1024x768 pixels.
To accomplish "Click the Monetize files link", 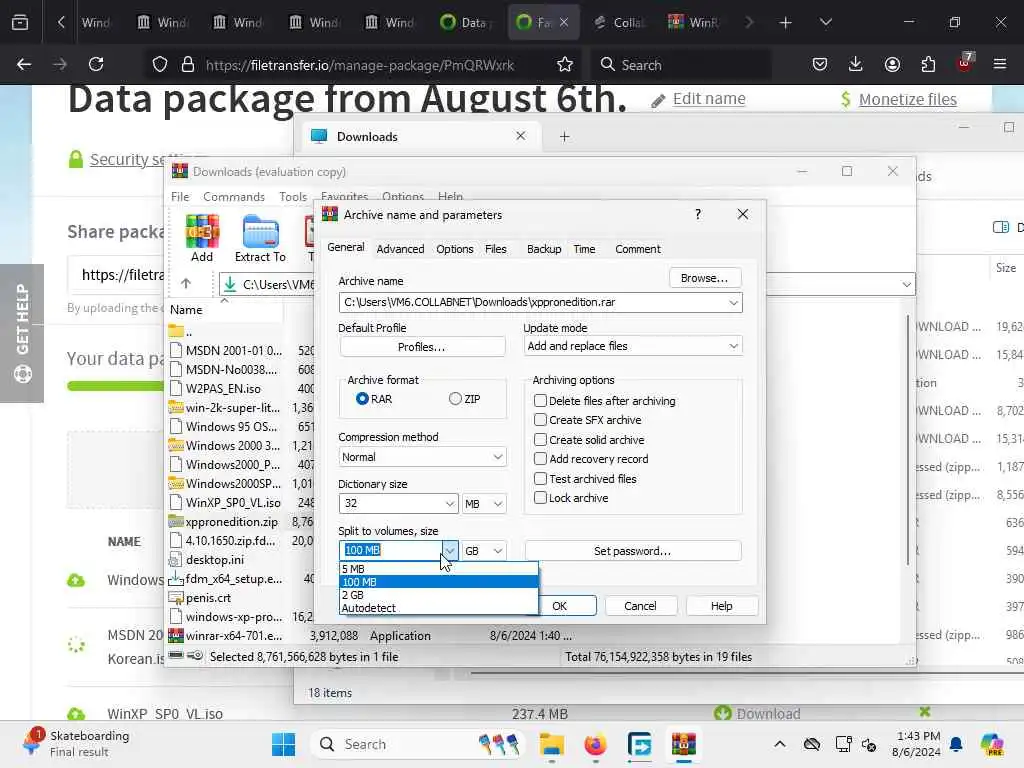I will [x=908, y=99].
